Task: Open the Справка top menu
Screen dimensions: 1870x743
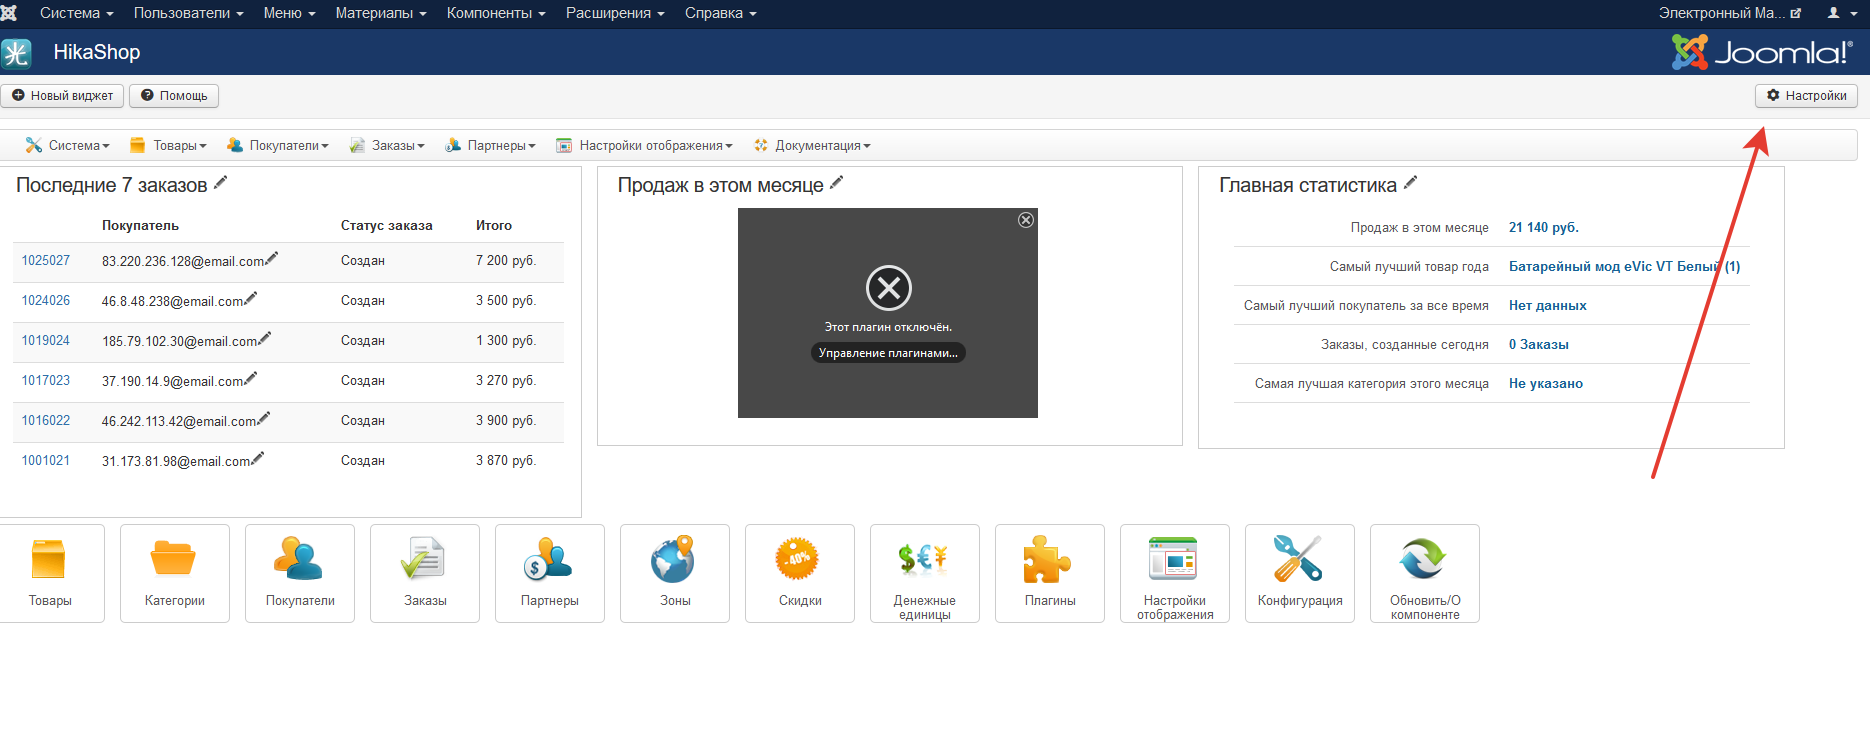Action: (721, 13)
